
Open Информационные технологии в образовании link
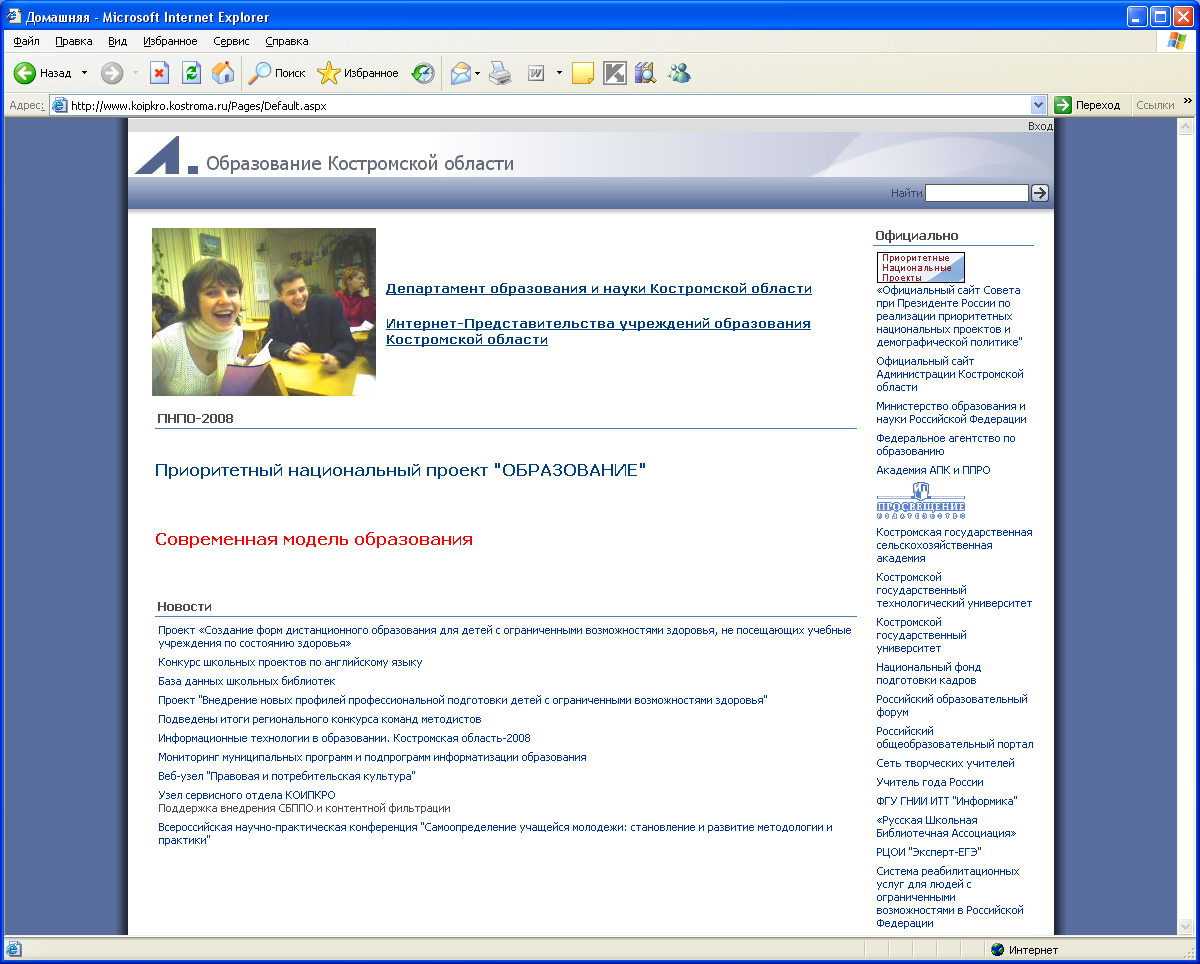click(x=344, y=738)
